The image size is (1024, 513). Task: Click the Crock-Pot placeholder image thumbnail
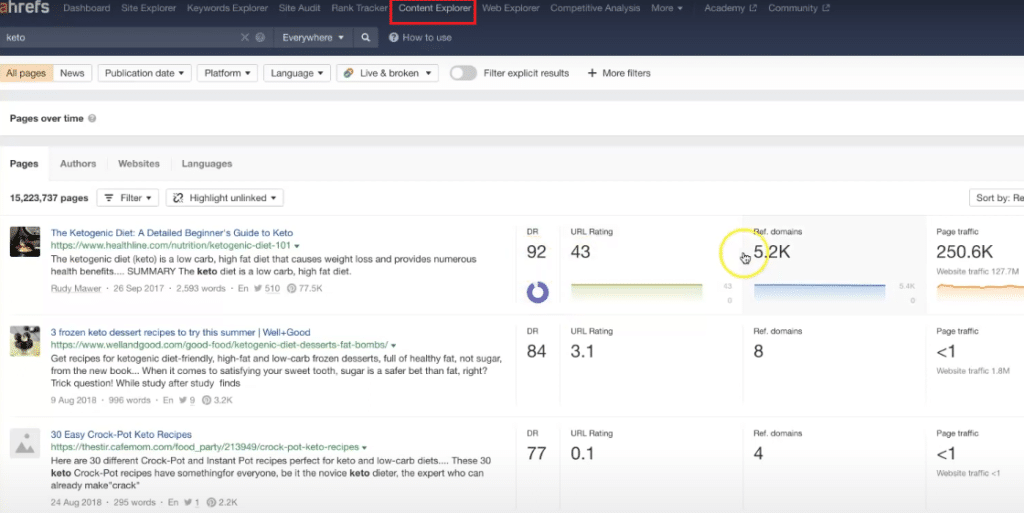pyautogui.click(x=25, y=444)
